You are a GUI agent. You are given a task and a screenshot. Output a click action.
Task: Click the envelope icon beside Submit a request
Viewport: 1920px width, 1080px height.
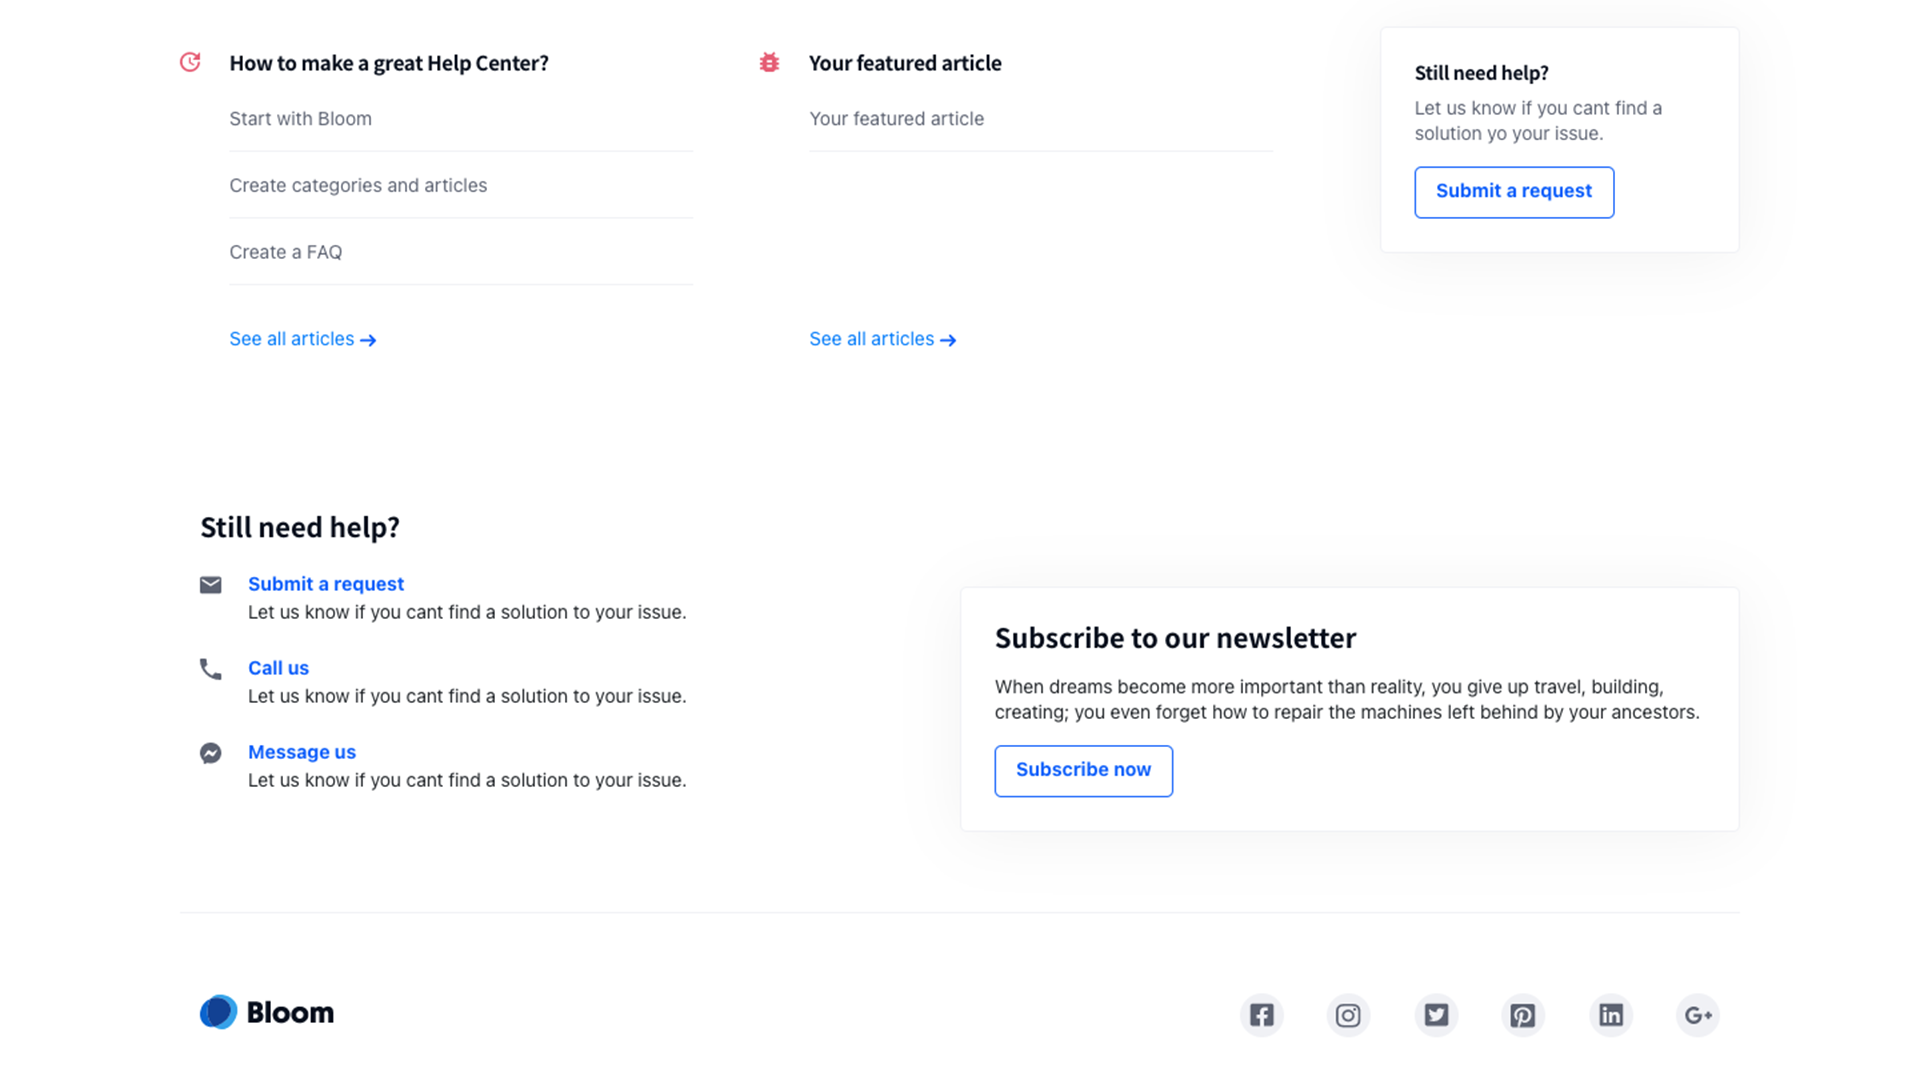(x=210, y=585)
